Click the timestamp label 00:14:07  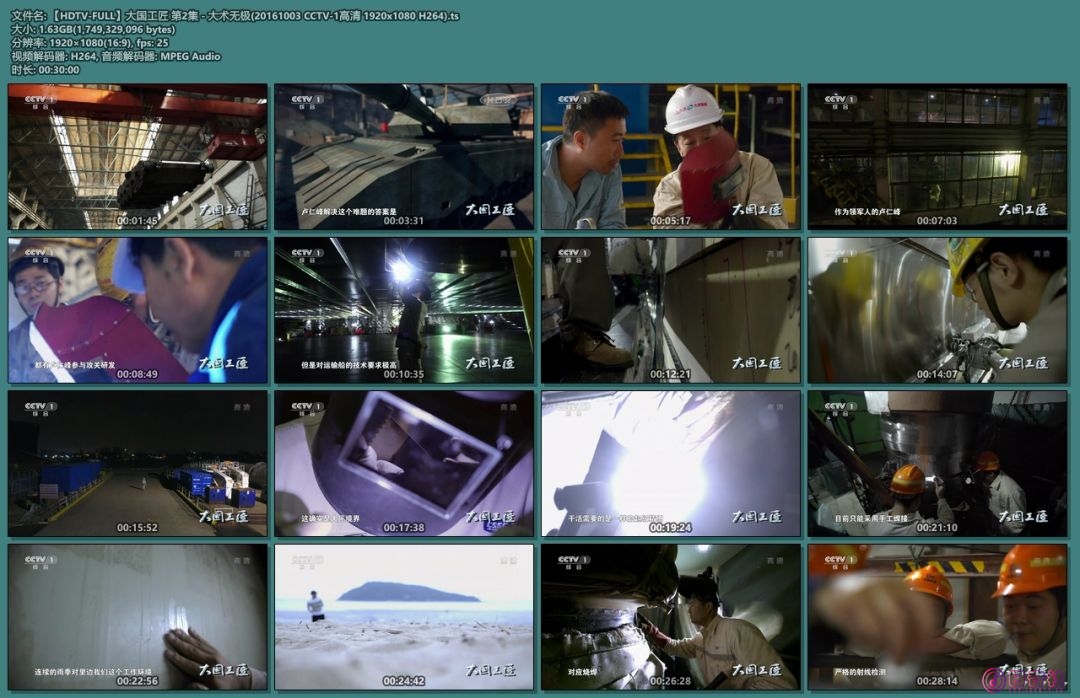pos(937,374)
